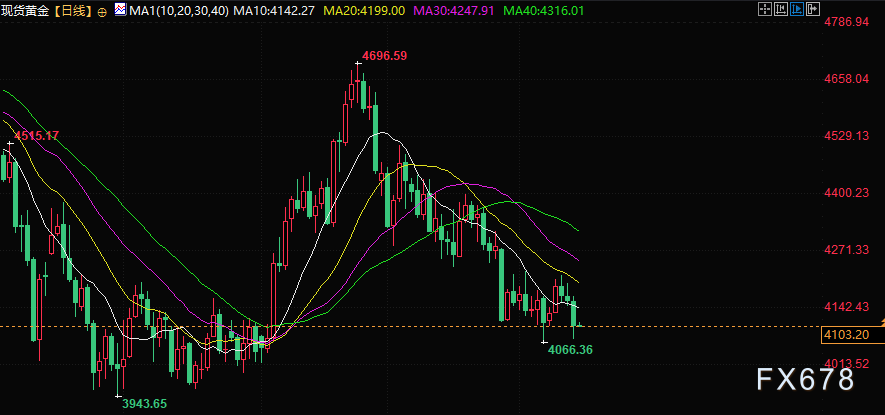Click the blue highlighted axis play icon

(797, 9)
